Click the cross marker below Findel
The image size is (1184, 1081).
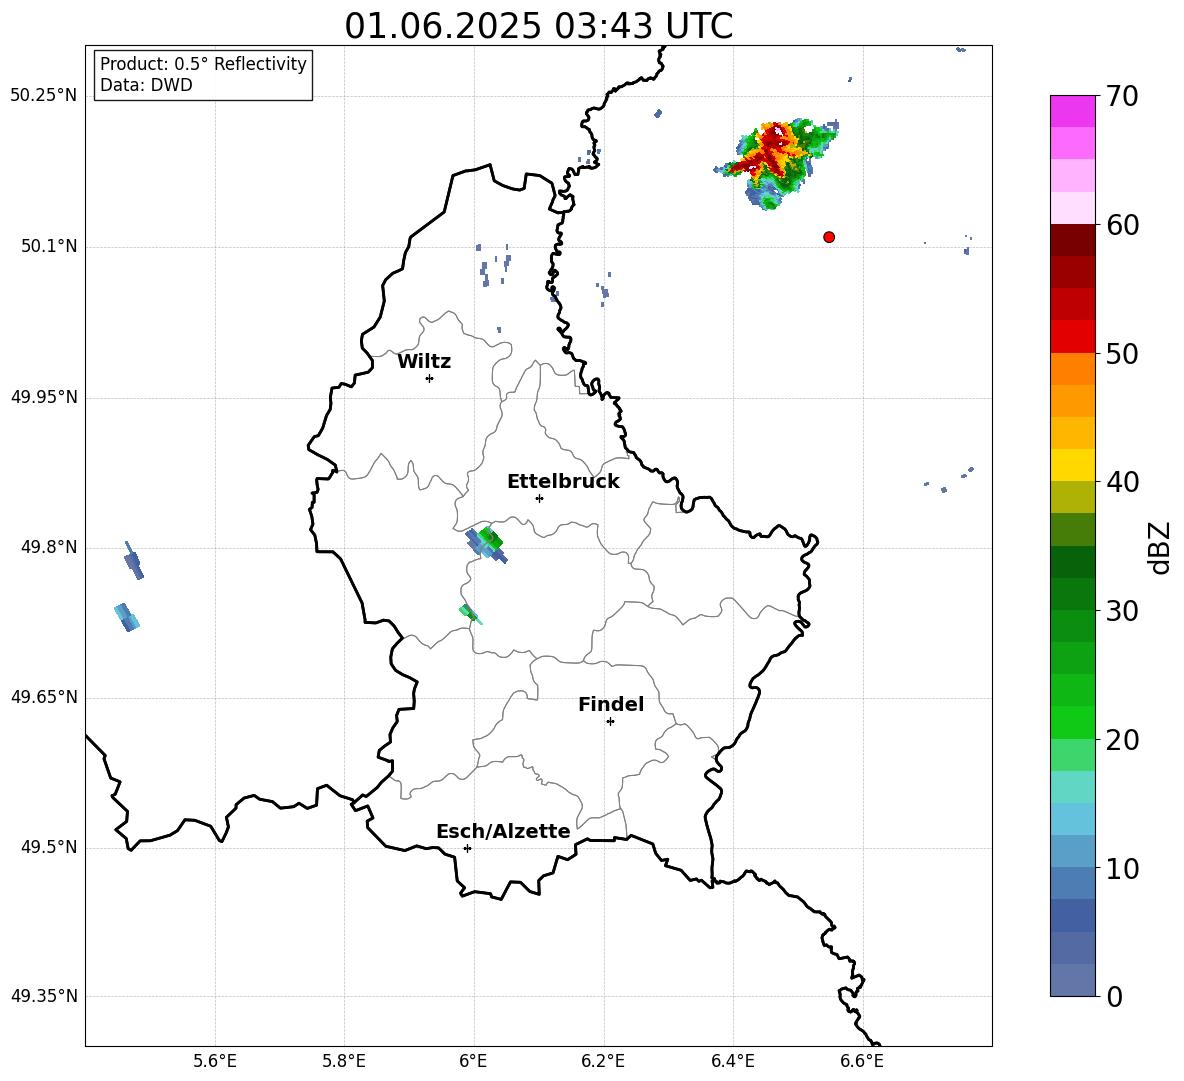point(610,722)
